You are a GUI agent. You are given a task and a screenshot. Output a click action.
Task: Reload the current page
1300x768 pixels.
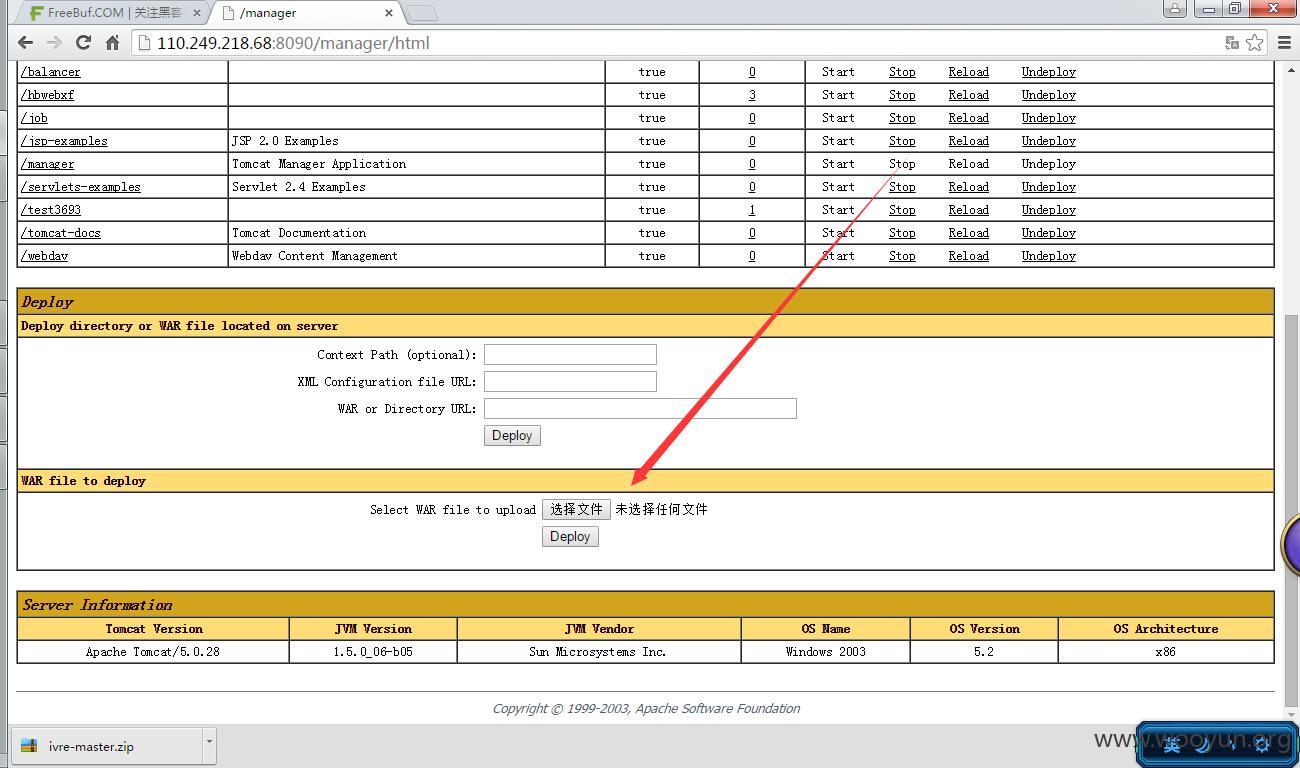click(84, 43)
